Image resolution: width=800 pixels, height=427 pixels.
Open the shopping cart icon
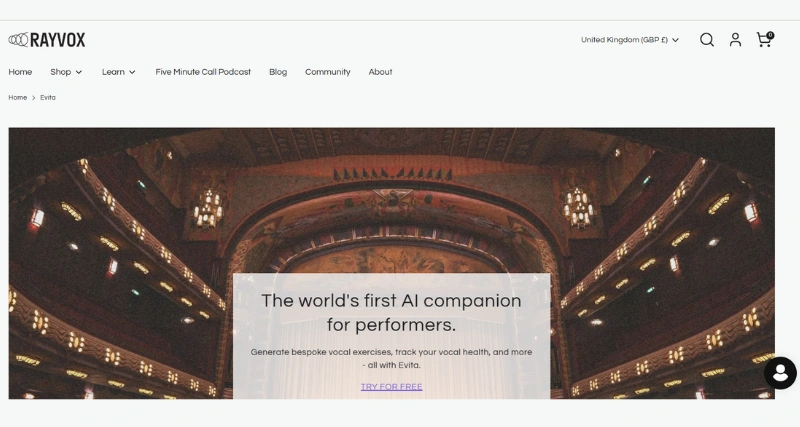tap(763, 41)
